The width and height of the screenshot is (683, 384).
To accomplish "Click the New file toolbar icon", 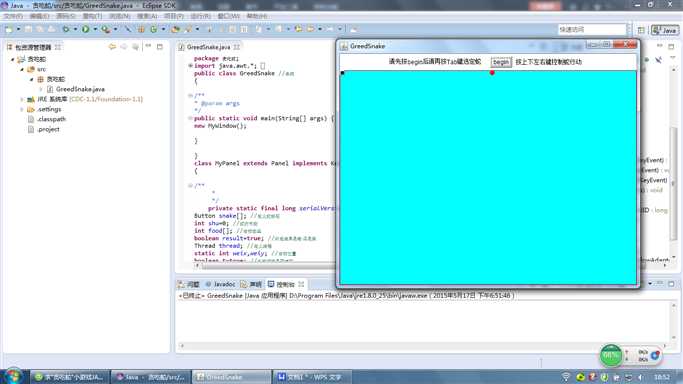I will 9,29.
